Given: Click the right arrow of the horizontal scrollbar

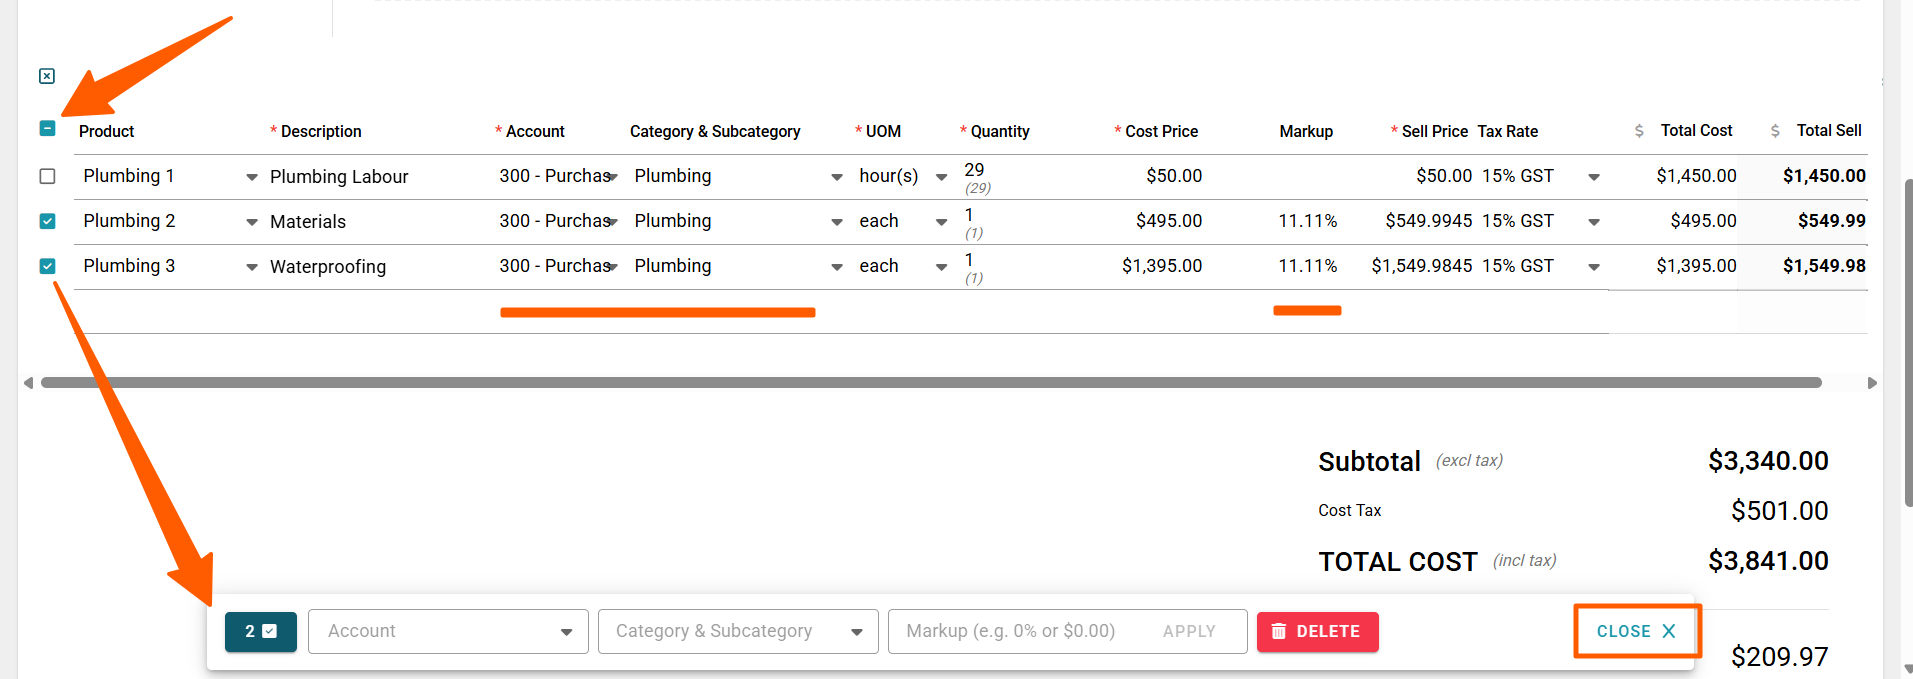Looking at the screenshot, I should pyautogui.click(x=1872, y=383).
